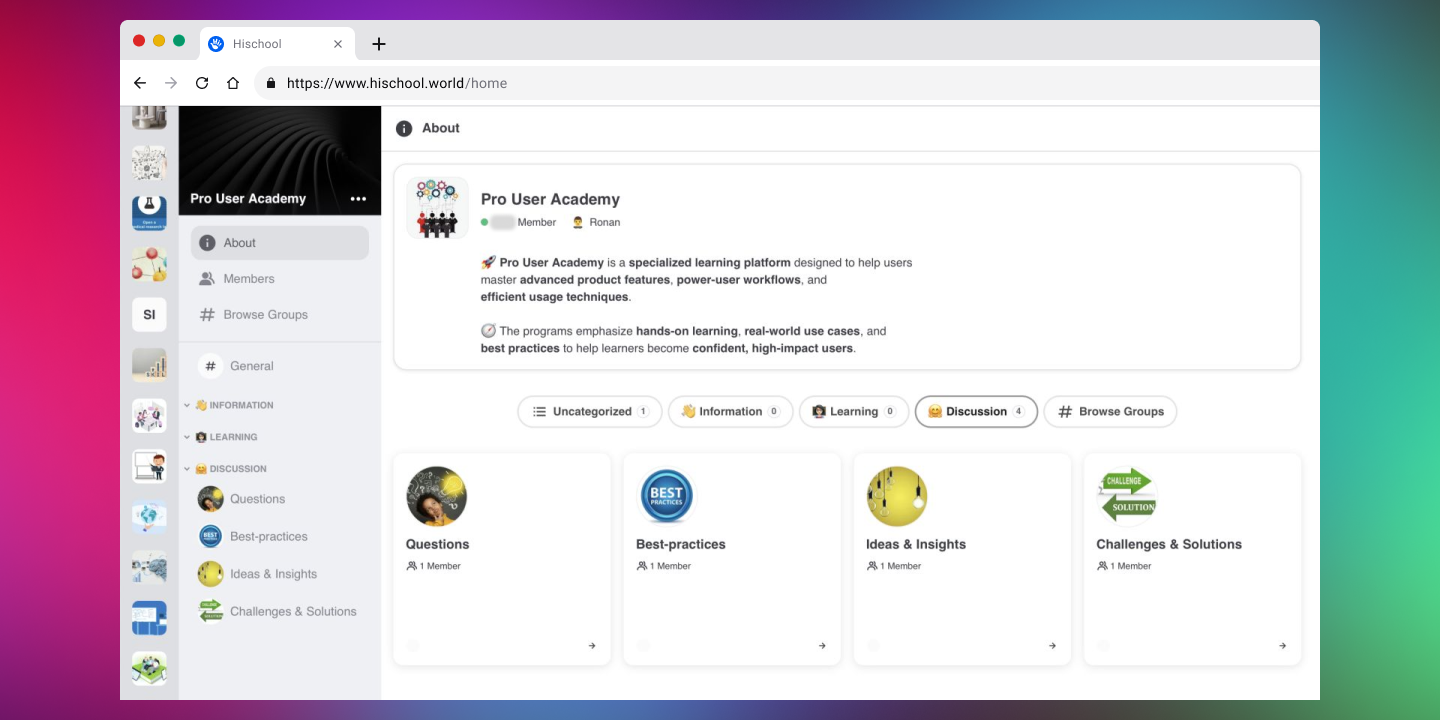Open Members in the sidebar navigation

[x=280, y=279]
